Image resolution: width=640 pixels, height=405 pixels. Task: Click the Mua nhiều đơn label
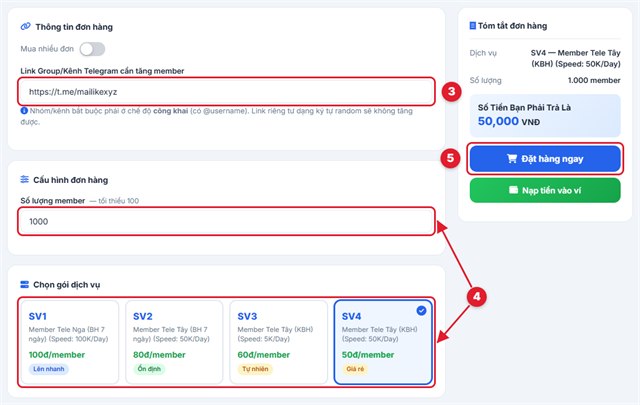tap(47, 49)
